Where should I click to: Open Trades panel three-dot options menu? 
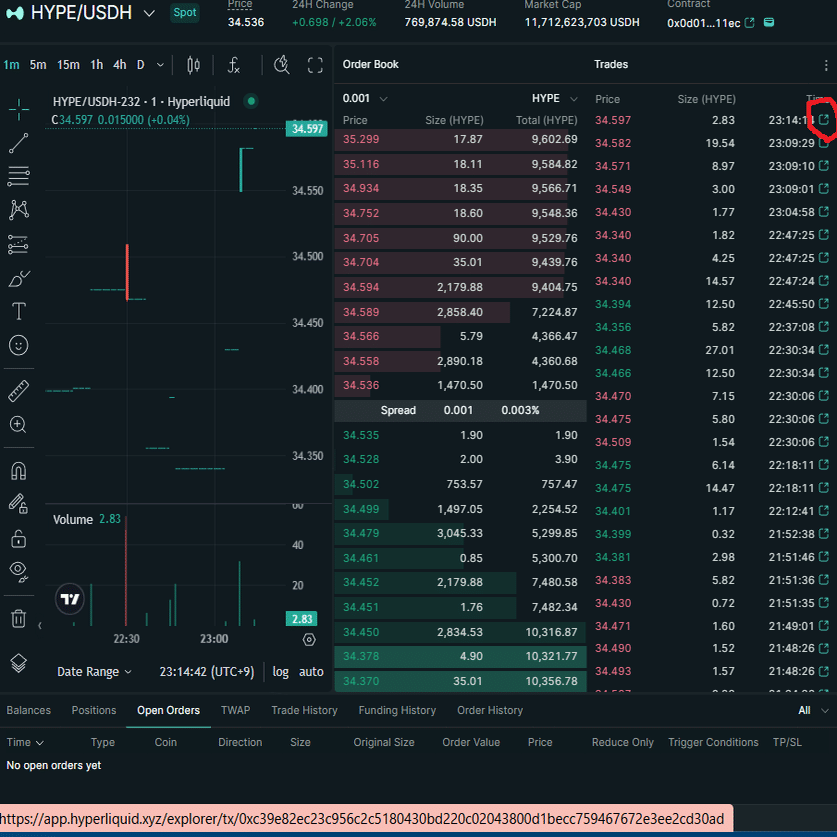pyautogui.click(x=826, y=65)
